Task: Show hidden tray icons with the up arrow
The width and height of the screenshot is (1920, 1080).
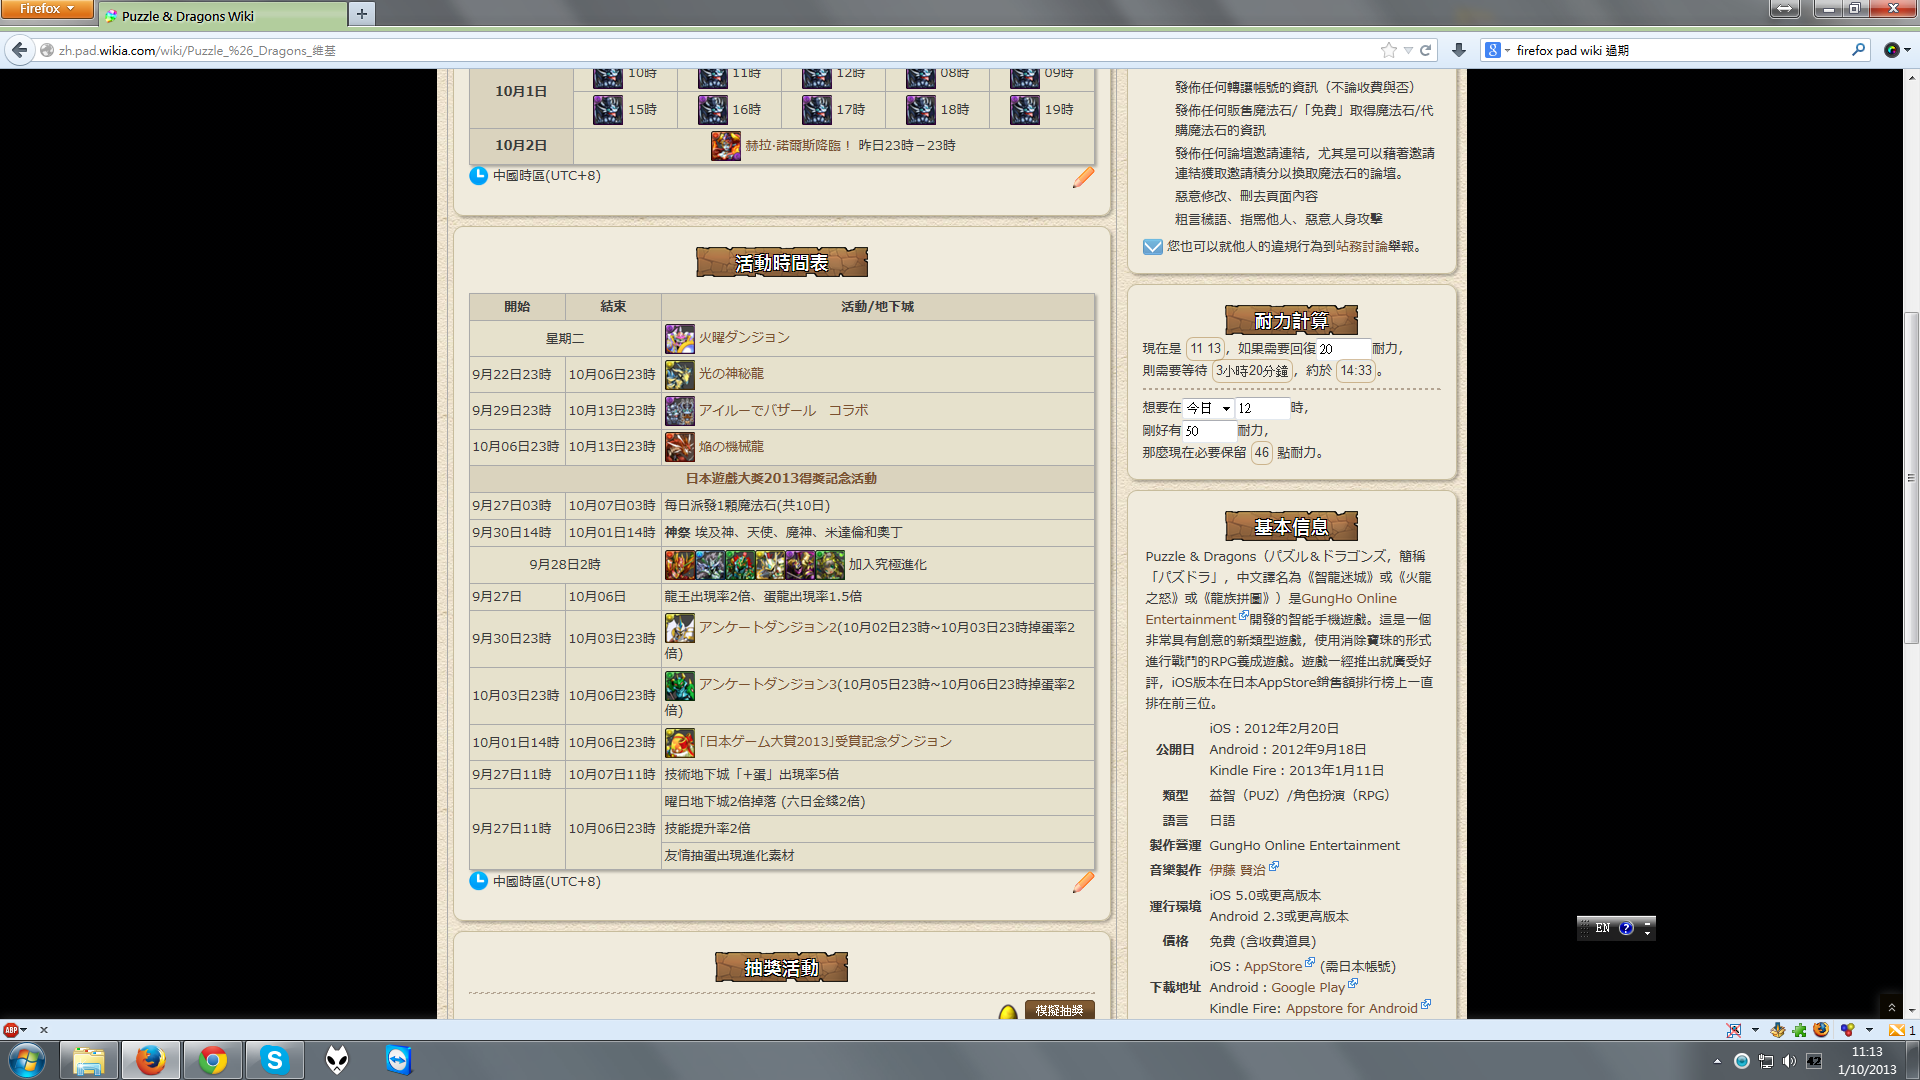Action: pyautogui.click(x=1717, y=1061)
